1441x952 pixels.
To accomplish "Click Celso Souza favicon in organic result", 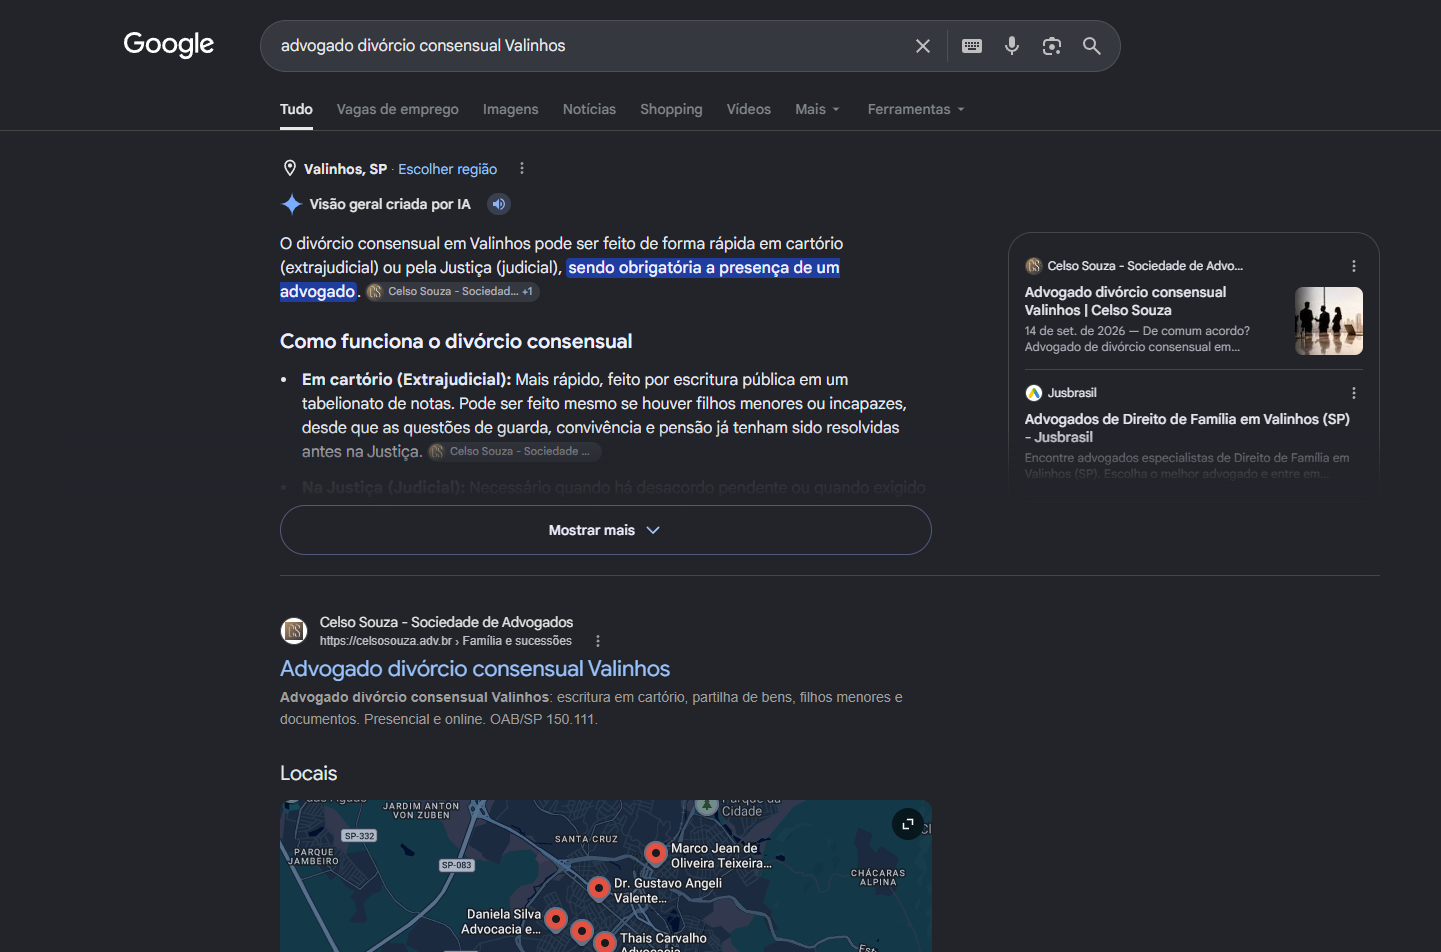I will tap(293, 630).
